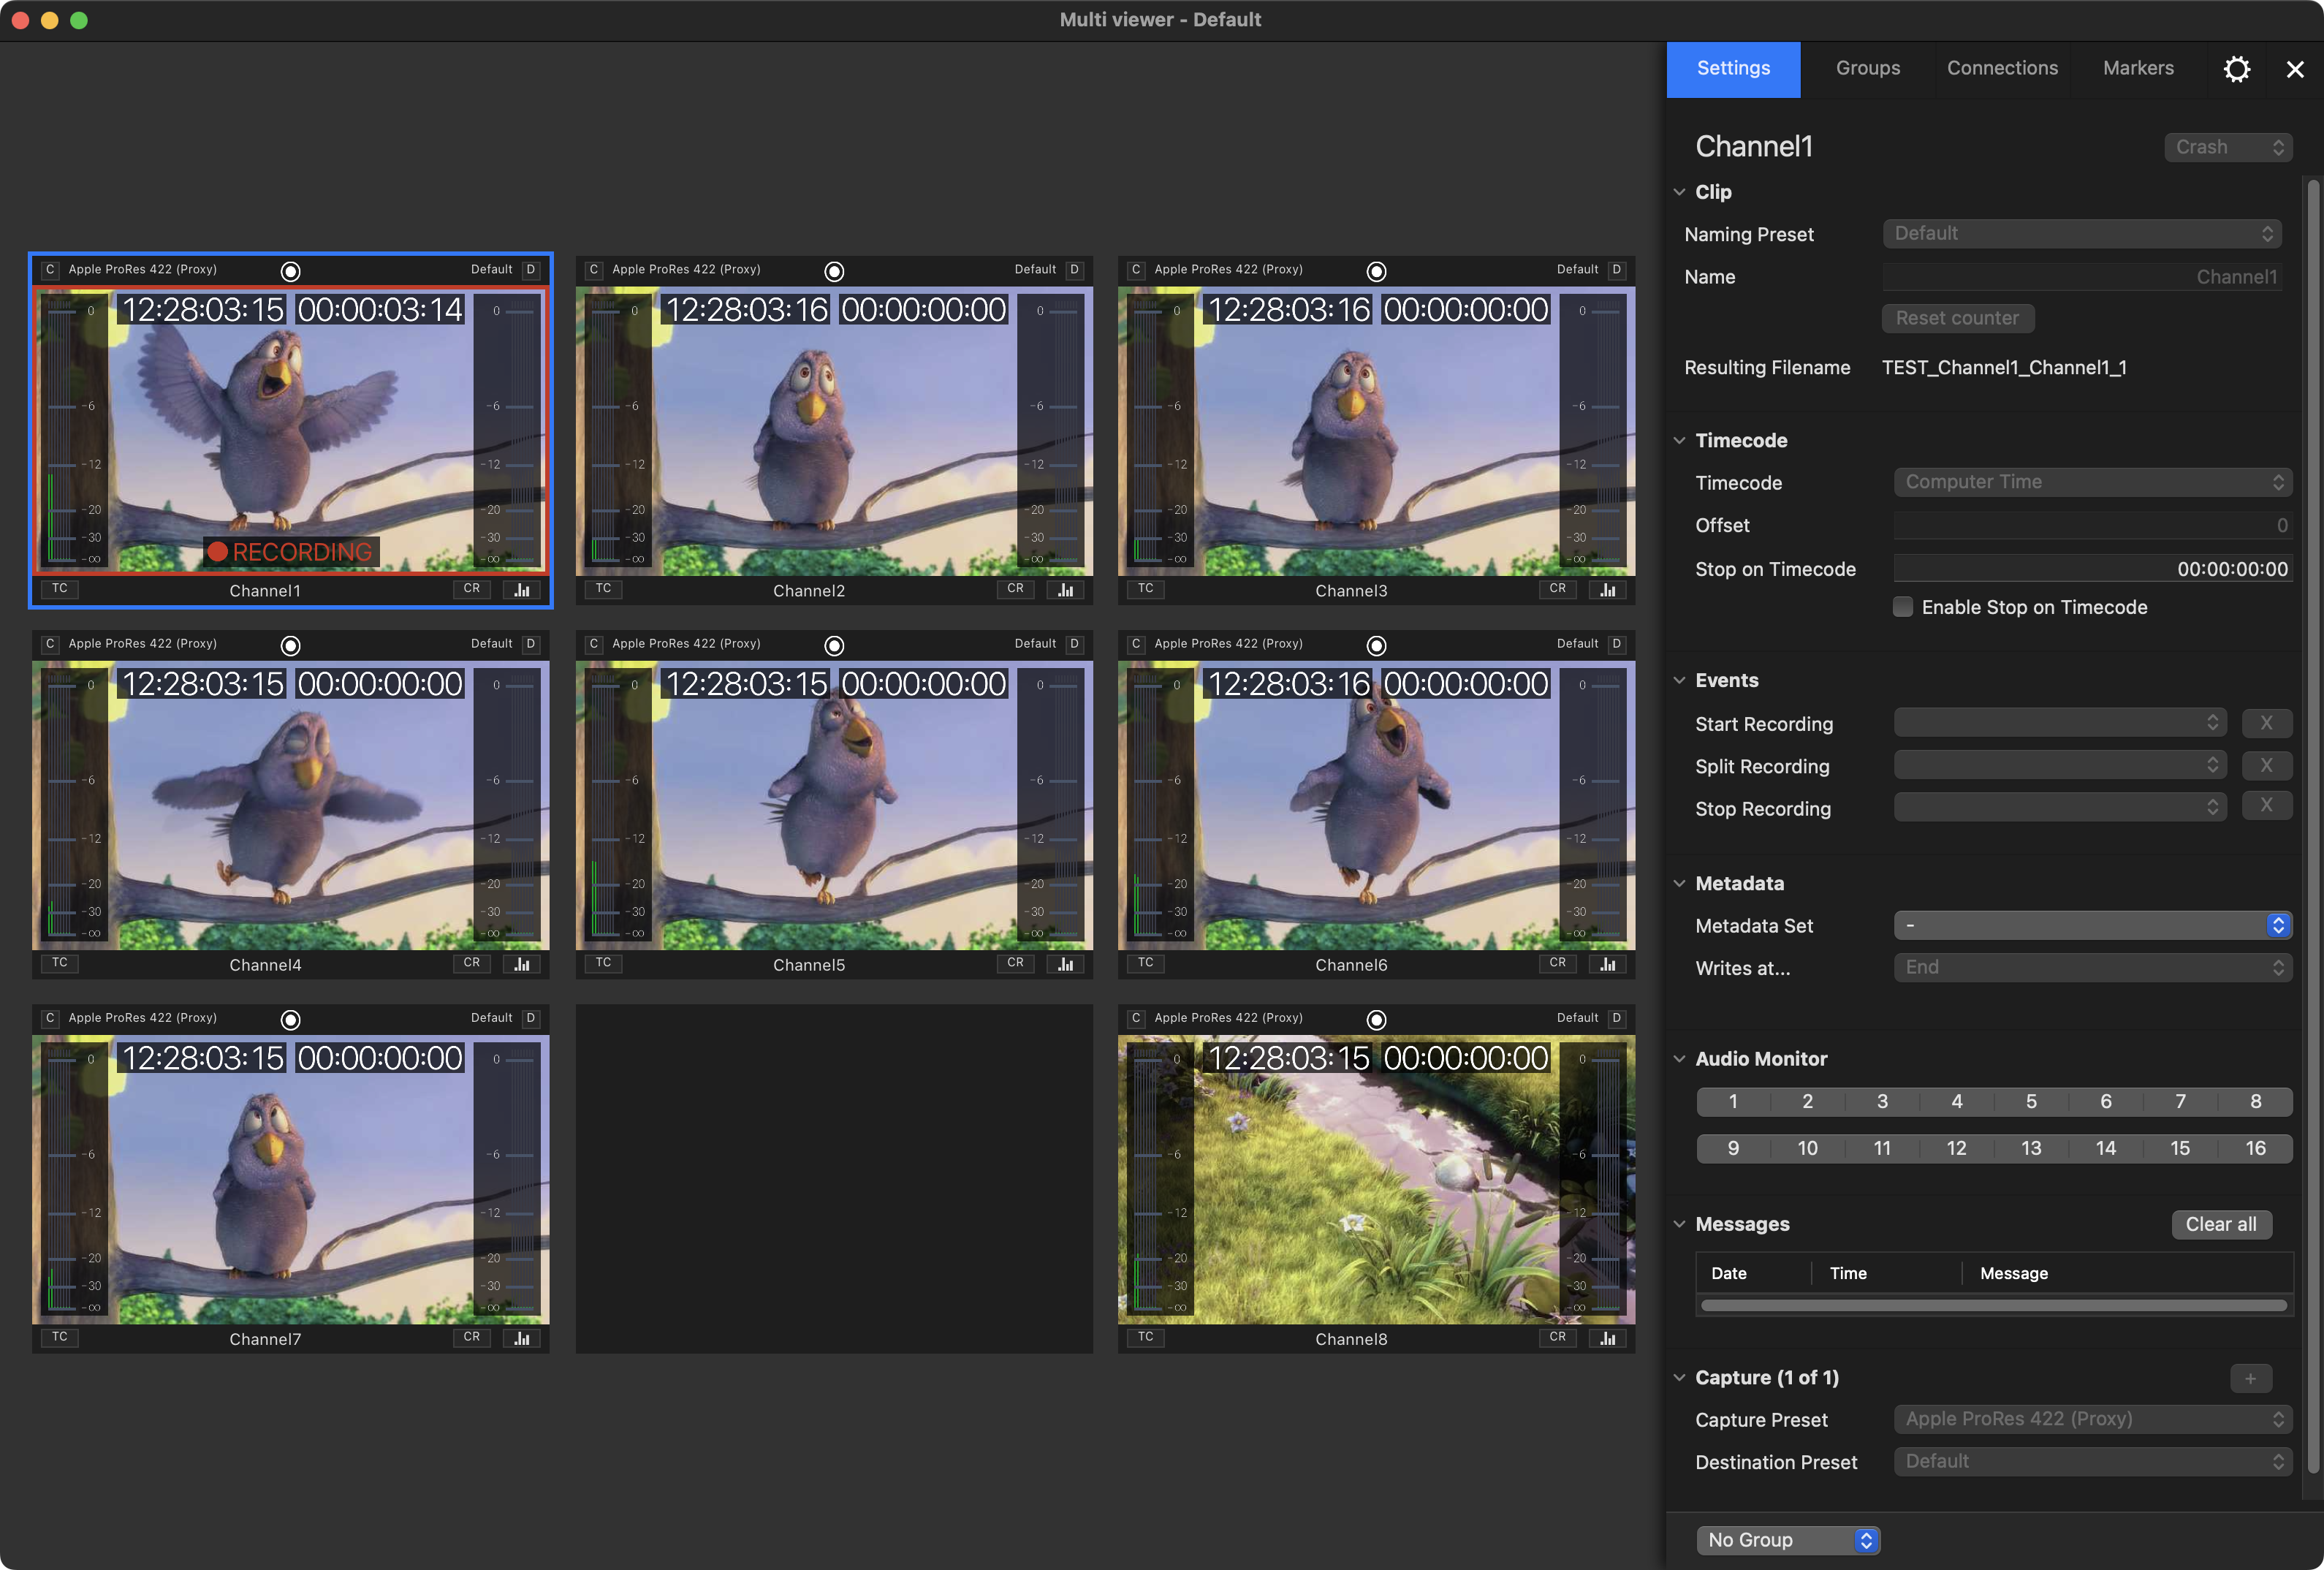Open audio meter icon for Channel8

[1608, 1338]
